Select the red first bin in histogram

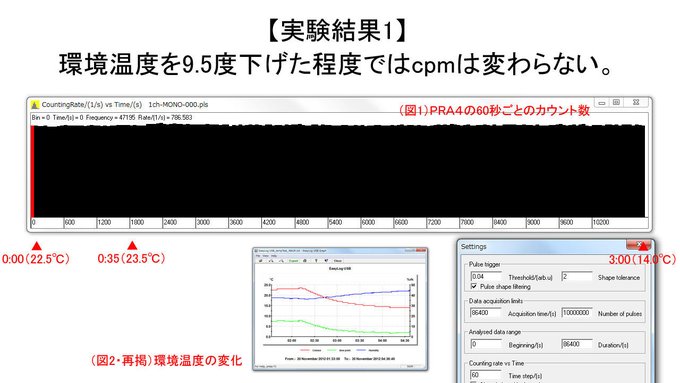coord(32,172)
